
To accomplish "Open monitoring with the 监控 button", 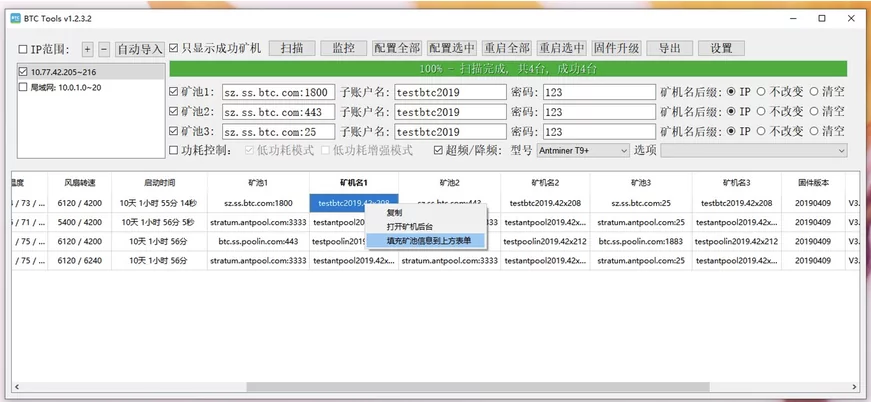I will click(344, 48).
